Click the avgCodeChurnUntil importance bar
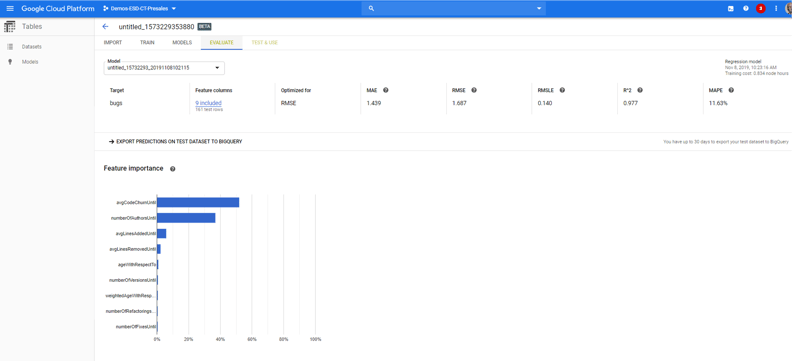Viewport: 792px width, 361px height. [198, 202]
